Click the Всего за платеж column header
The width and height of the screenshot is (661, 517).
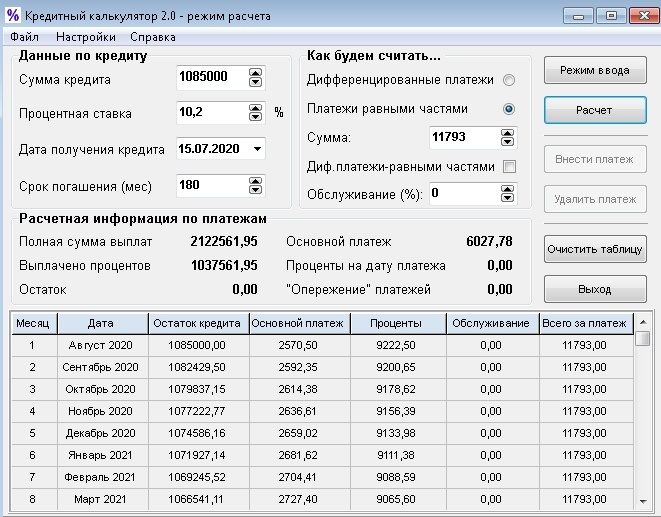[586, 323]
